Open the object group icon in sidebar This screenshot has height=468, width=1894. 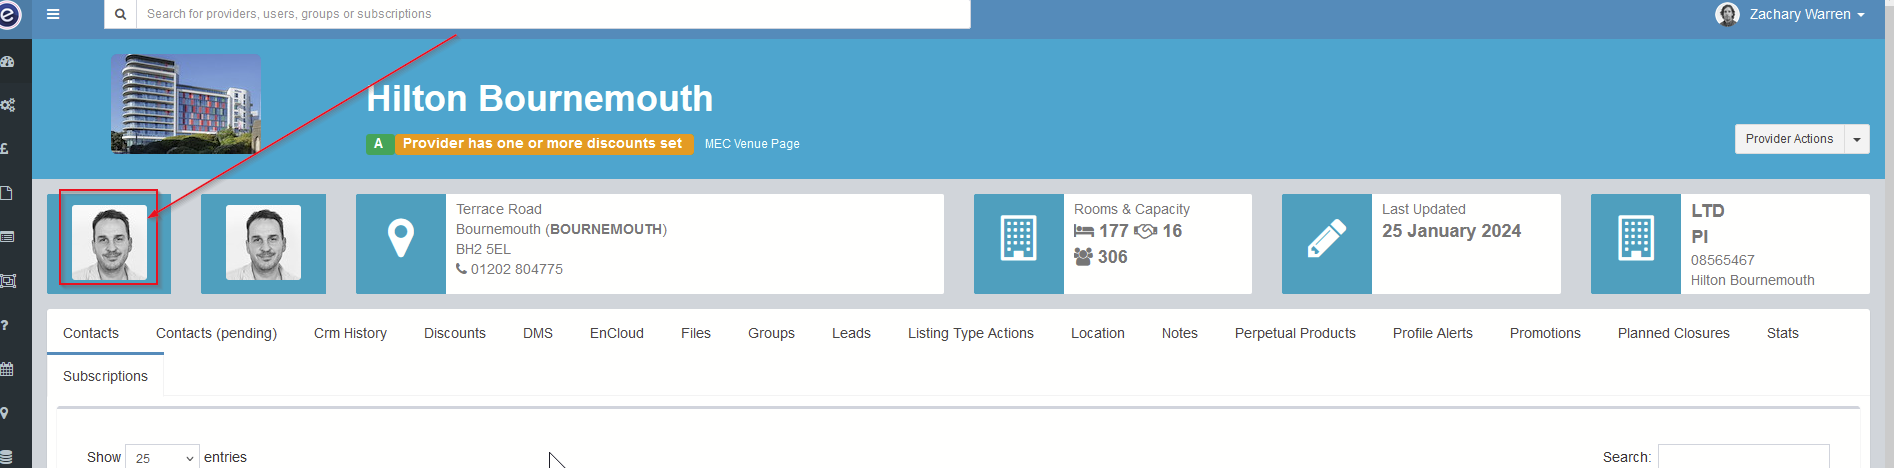pyautogui.click(x=8, y=281)
